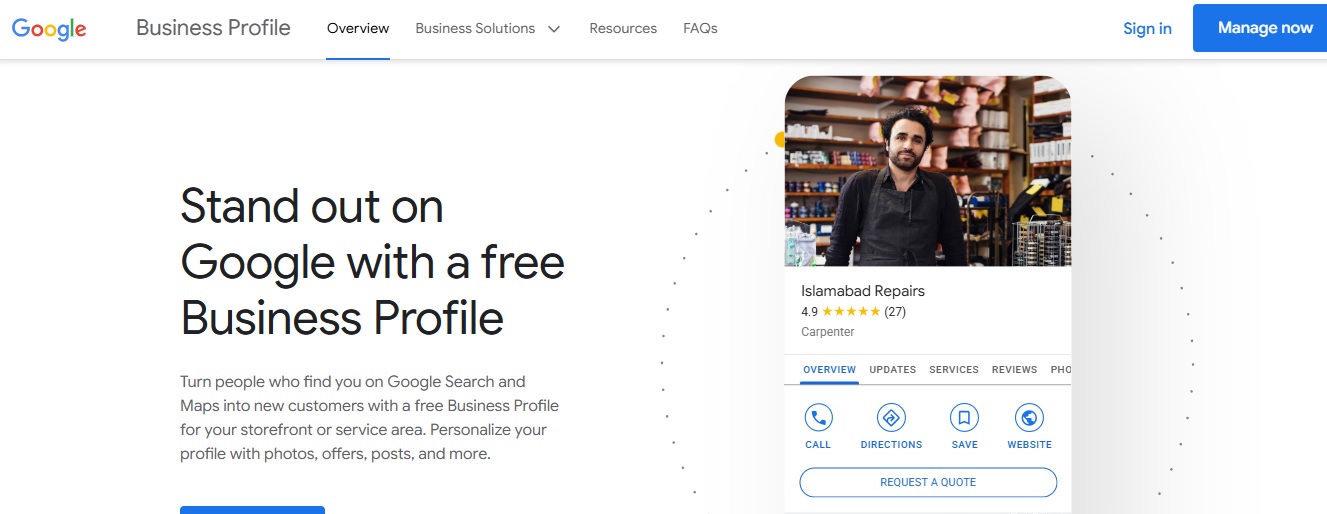The width and height of the screenshot is (1327, 514).
Task: Click the Directions arrow icon
Action: tap(891, 417)
